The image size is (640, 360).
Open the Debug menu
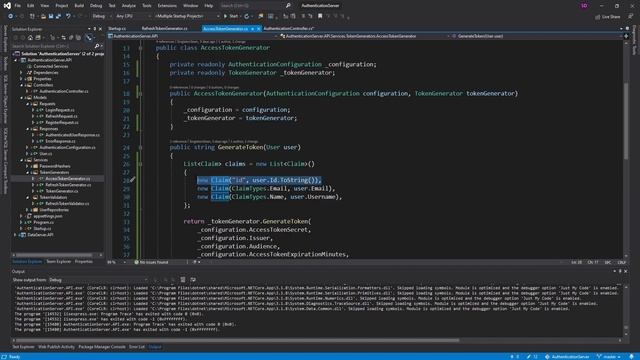coord(96,6)
